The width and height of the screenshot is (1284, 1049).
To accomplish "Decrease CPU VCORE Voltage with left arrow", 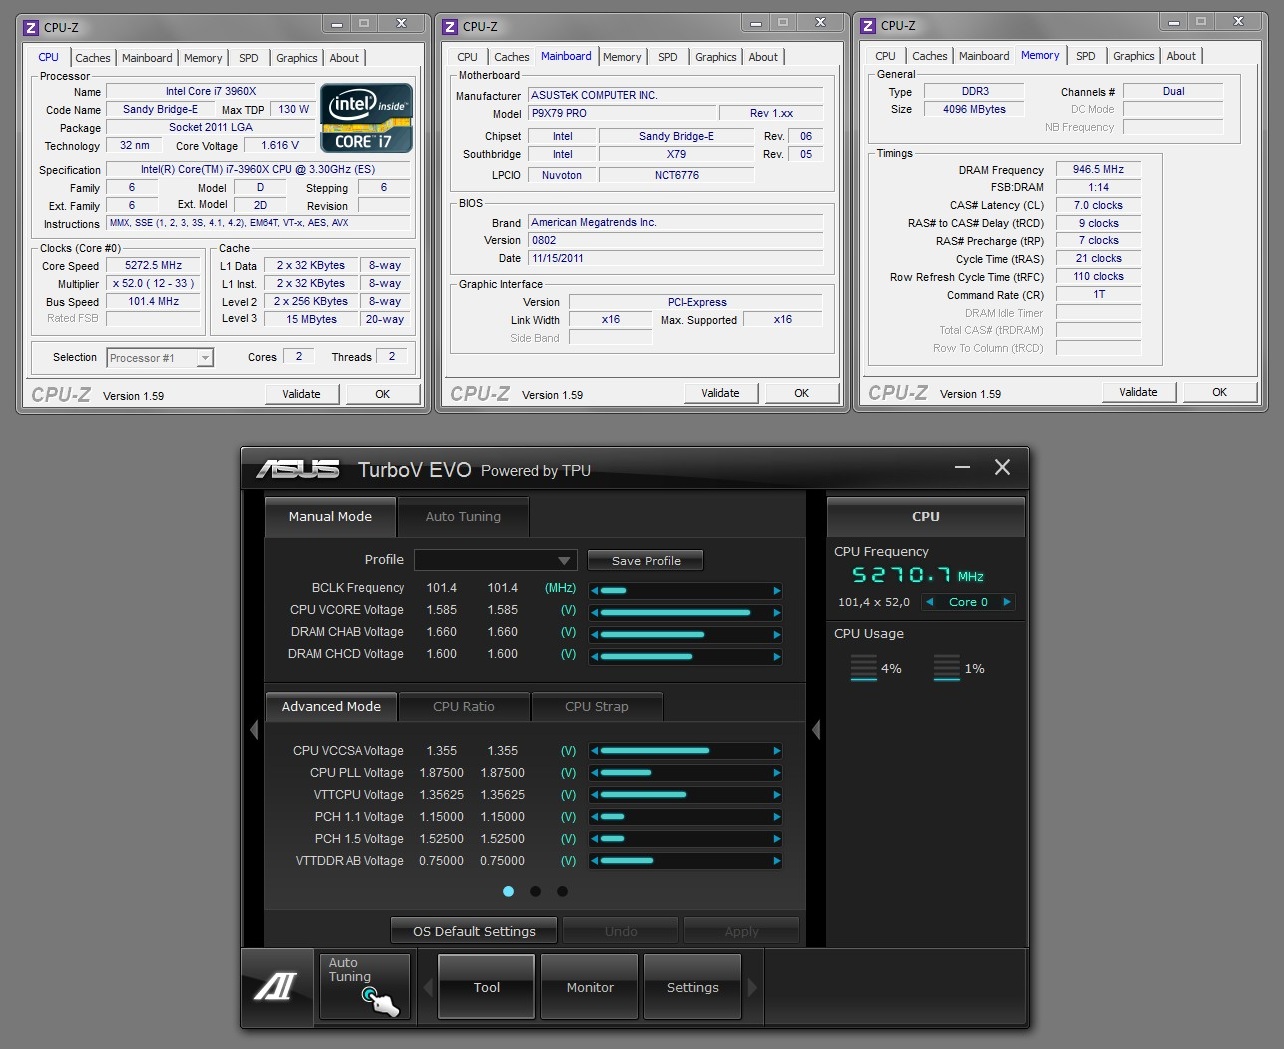I will pos(595,612).
